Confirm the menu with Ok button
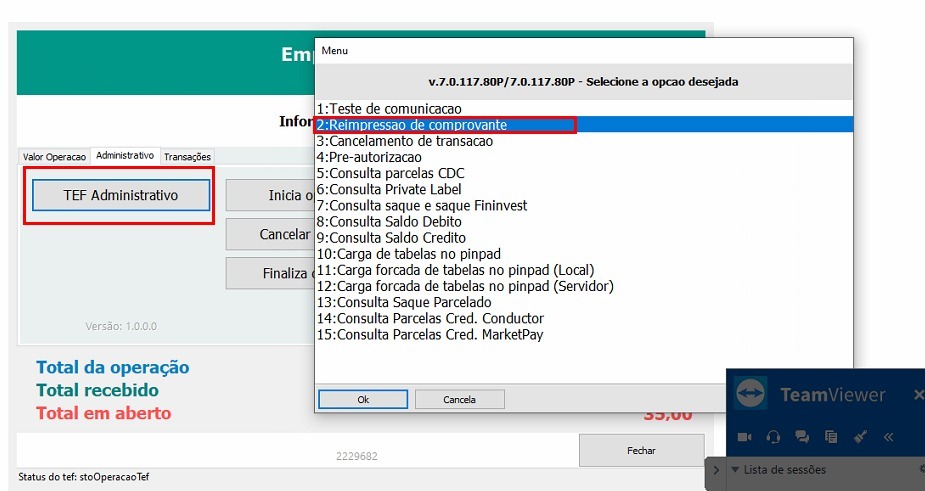 pos(363,400)
